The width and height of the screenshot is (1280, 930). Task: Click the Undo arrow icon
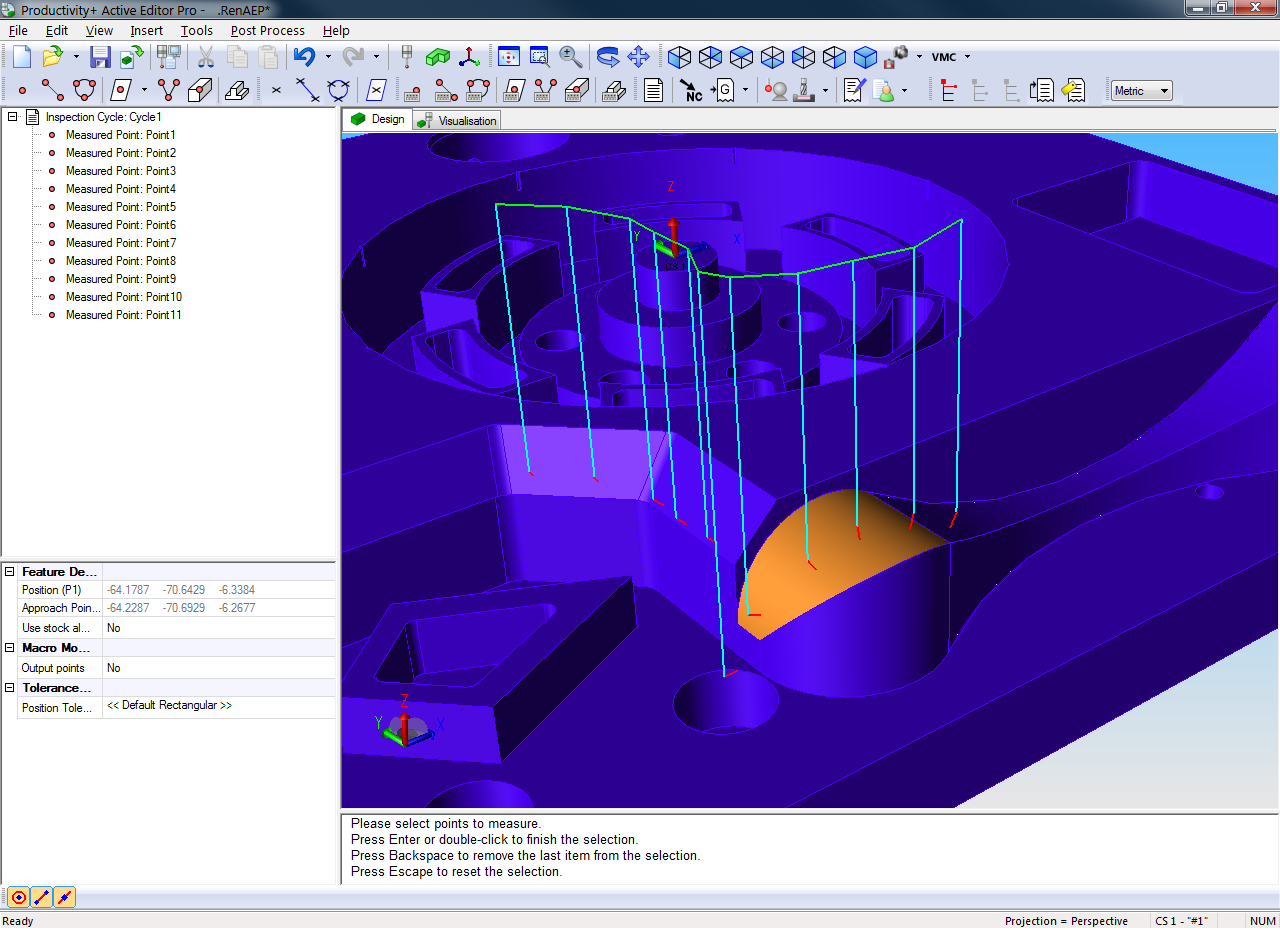pos(305,57)
